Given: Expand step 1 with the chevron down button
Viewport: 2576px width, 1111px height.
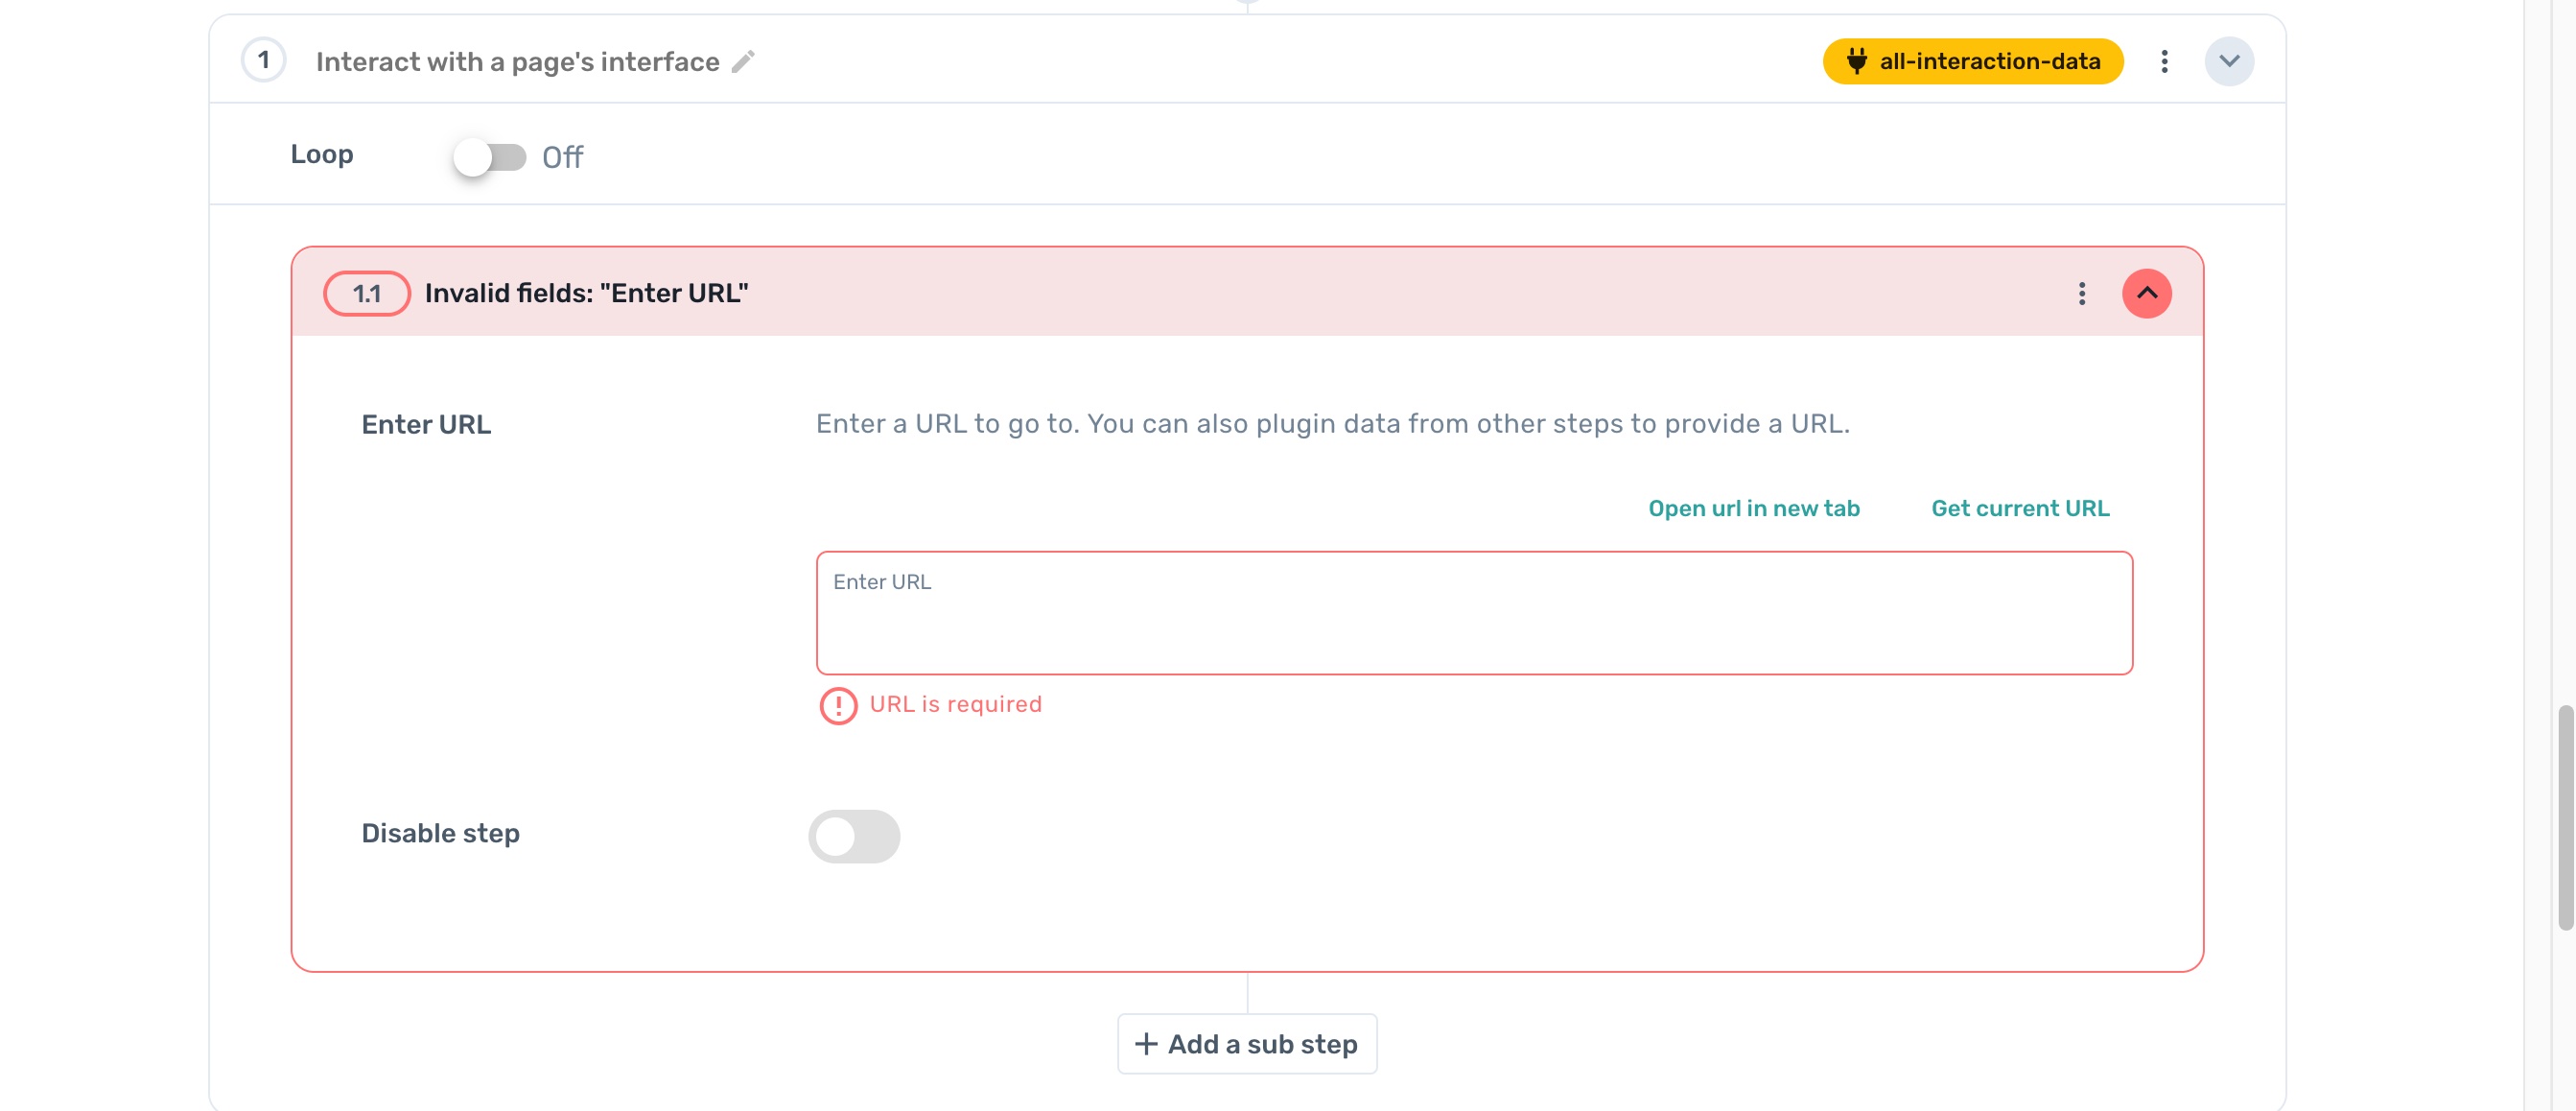Looking at the screenshot, I should click(2229, 62).
